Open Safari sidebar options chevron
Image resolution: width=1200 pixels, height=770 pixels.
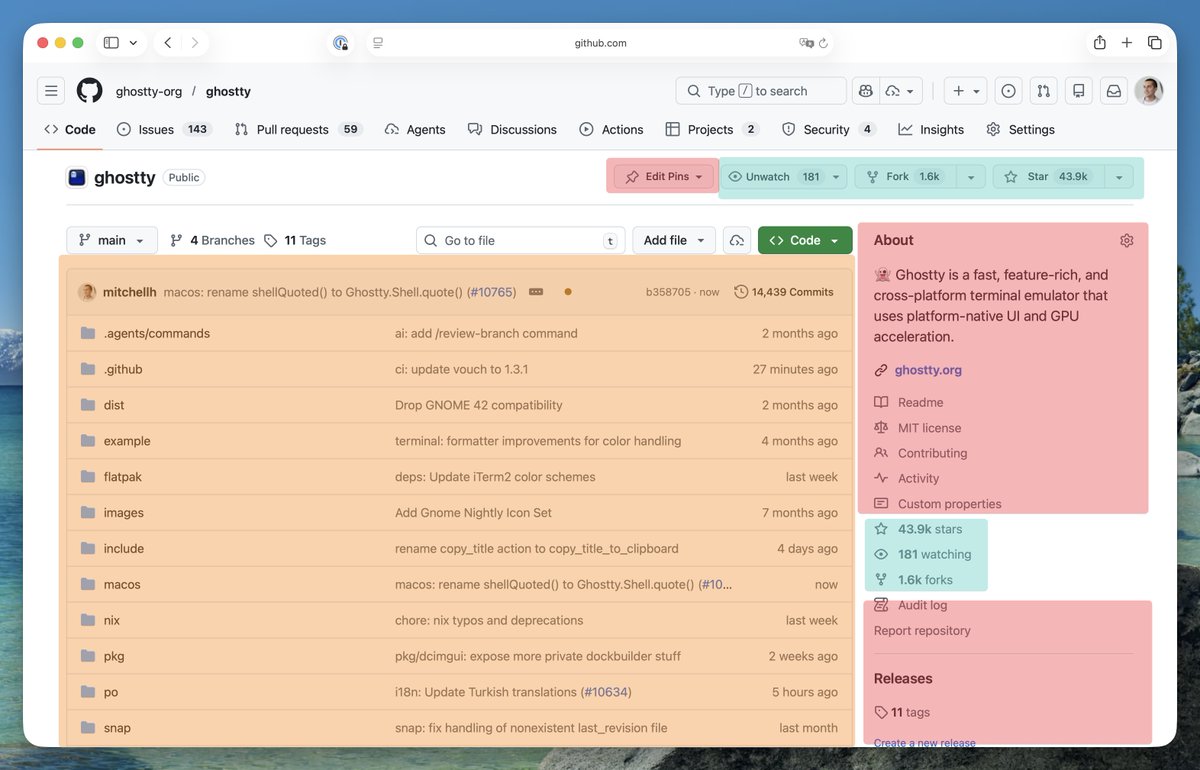(x=133, y=43)
